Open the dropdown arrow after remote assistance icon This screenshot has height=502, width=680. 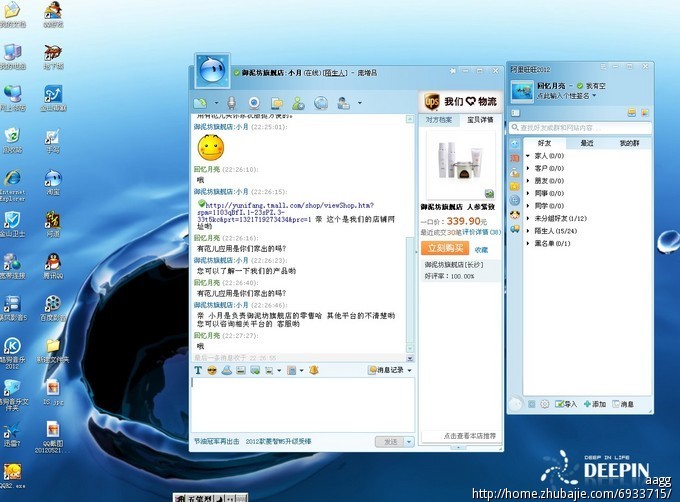click(360, 103)
